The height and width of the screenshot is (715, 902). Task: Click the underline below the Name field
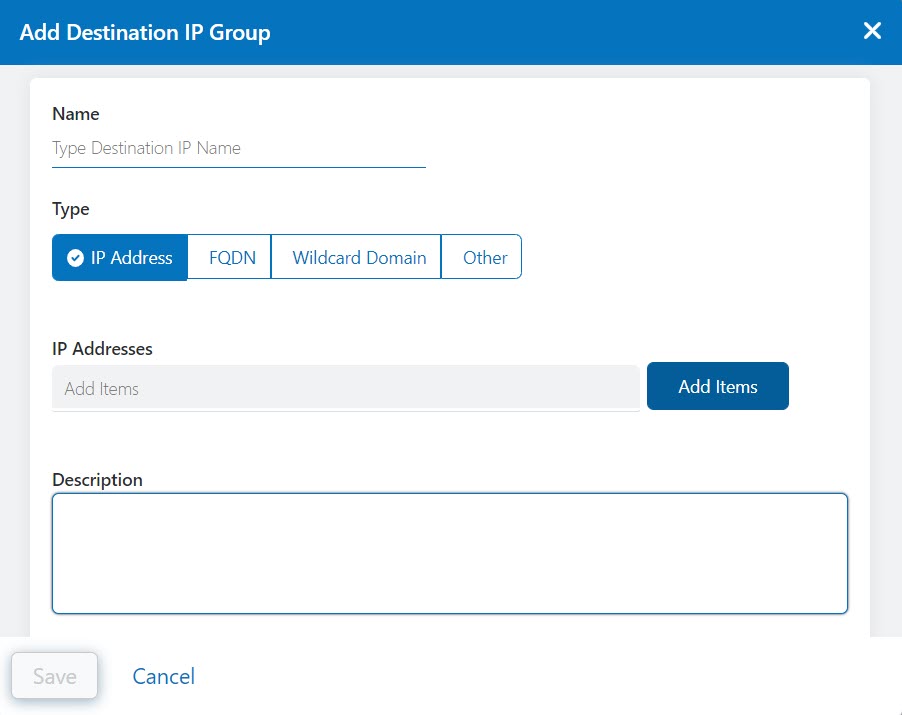pyautogui.click(x=238, y=167)
